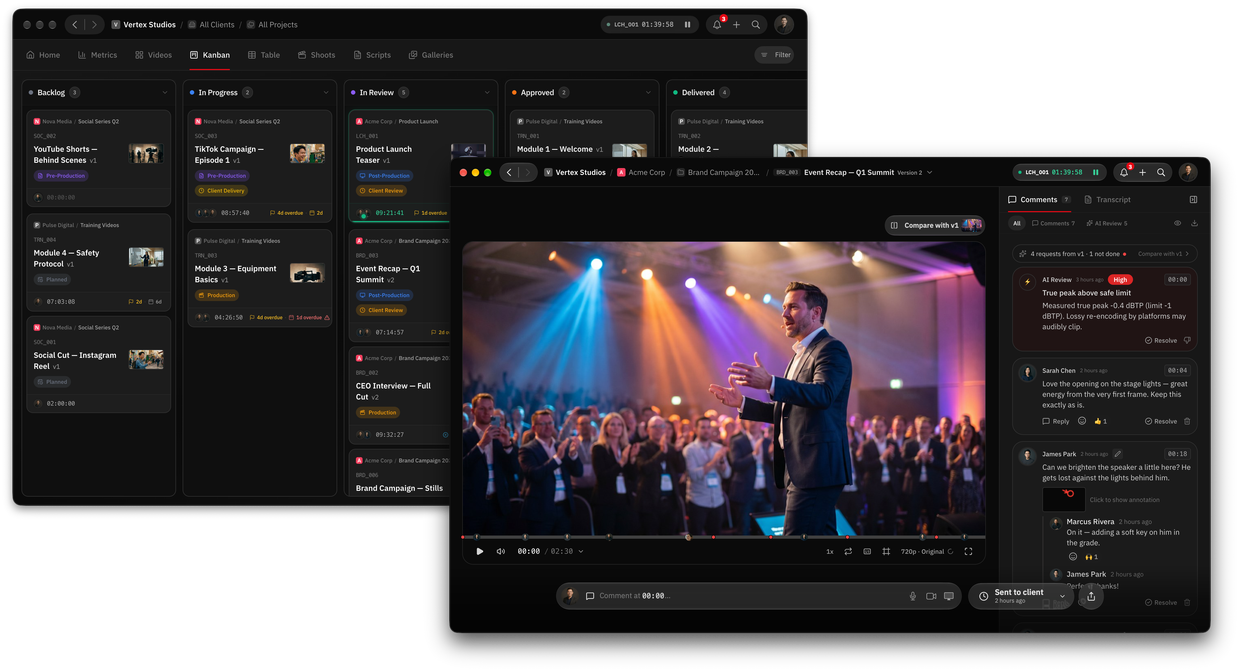The image size is (1240, 672).
Task: Toggle loop playback icon in player
Action: point(848,551)
